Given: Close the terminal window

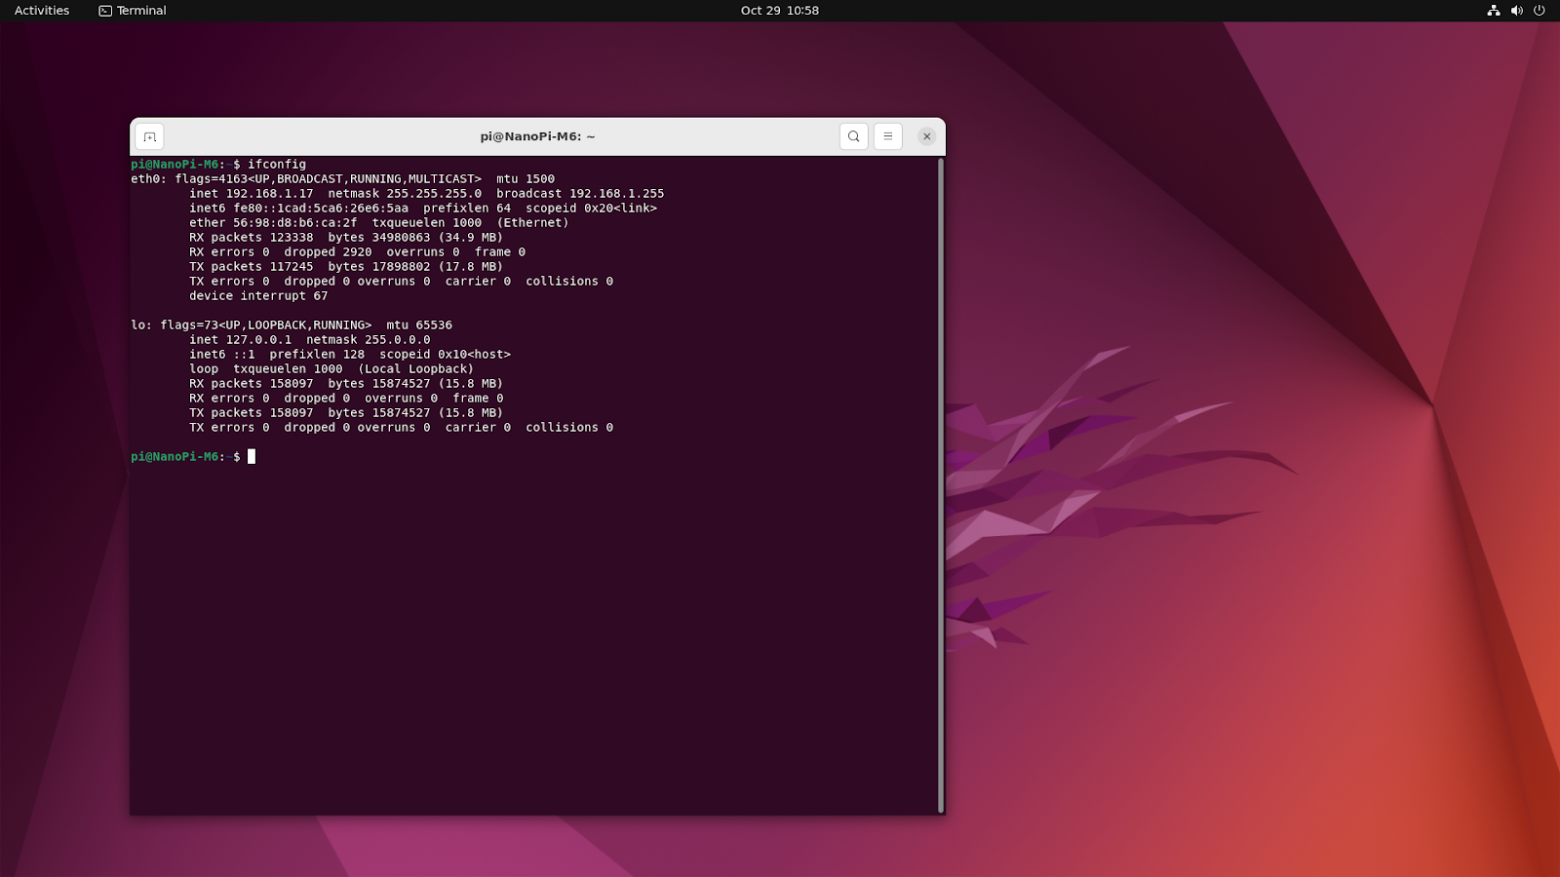Looking at the screenshot, I should (x=926, y=137).
